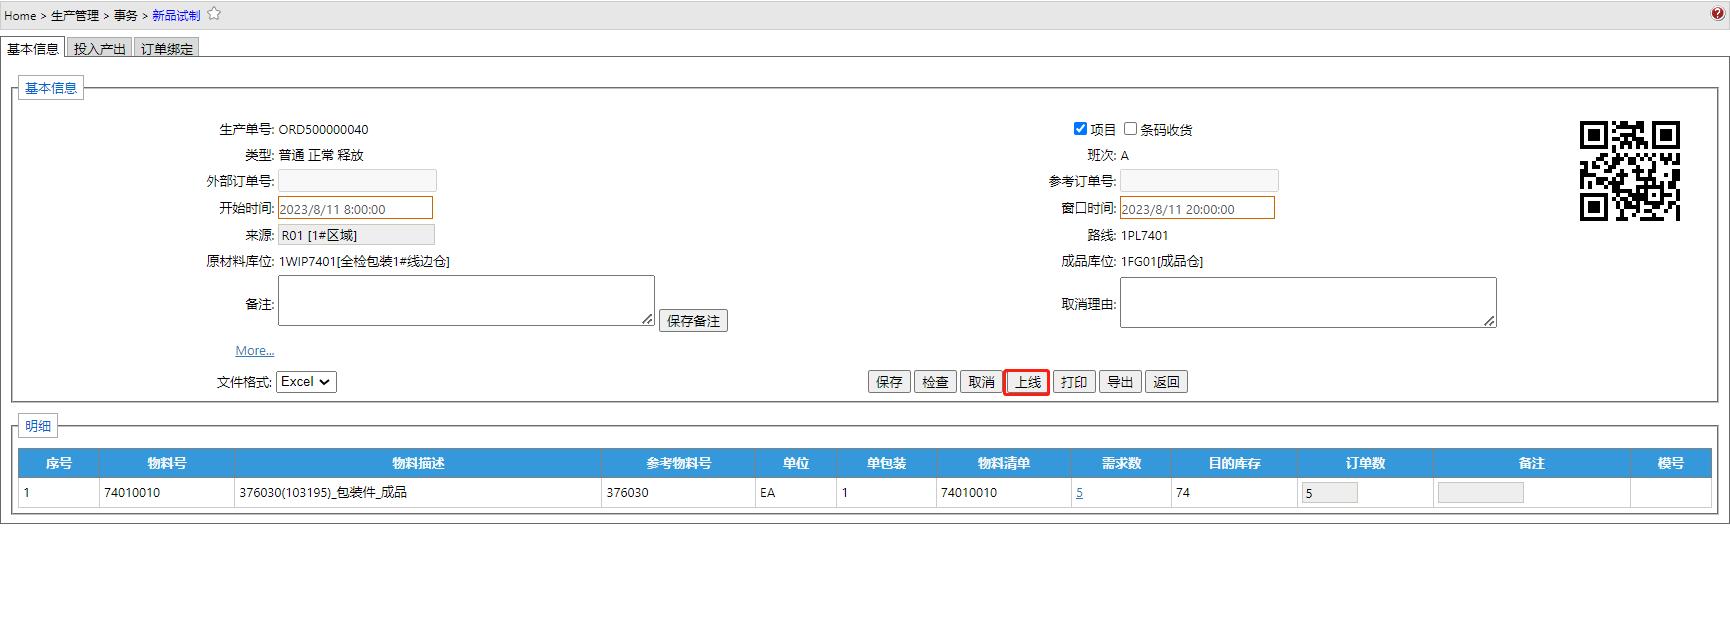
Task: Click the 订单数 column header
Action: [1366, 463]
